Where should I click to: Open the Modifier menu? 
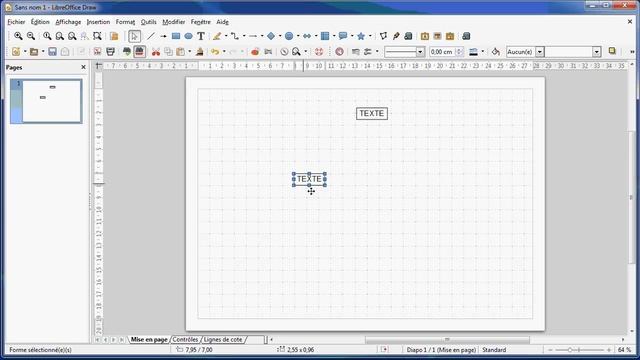pos(174,22)
